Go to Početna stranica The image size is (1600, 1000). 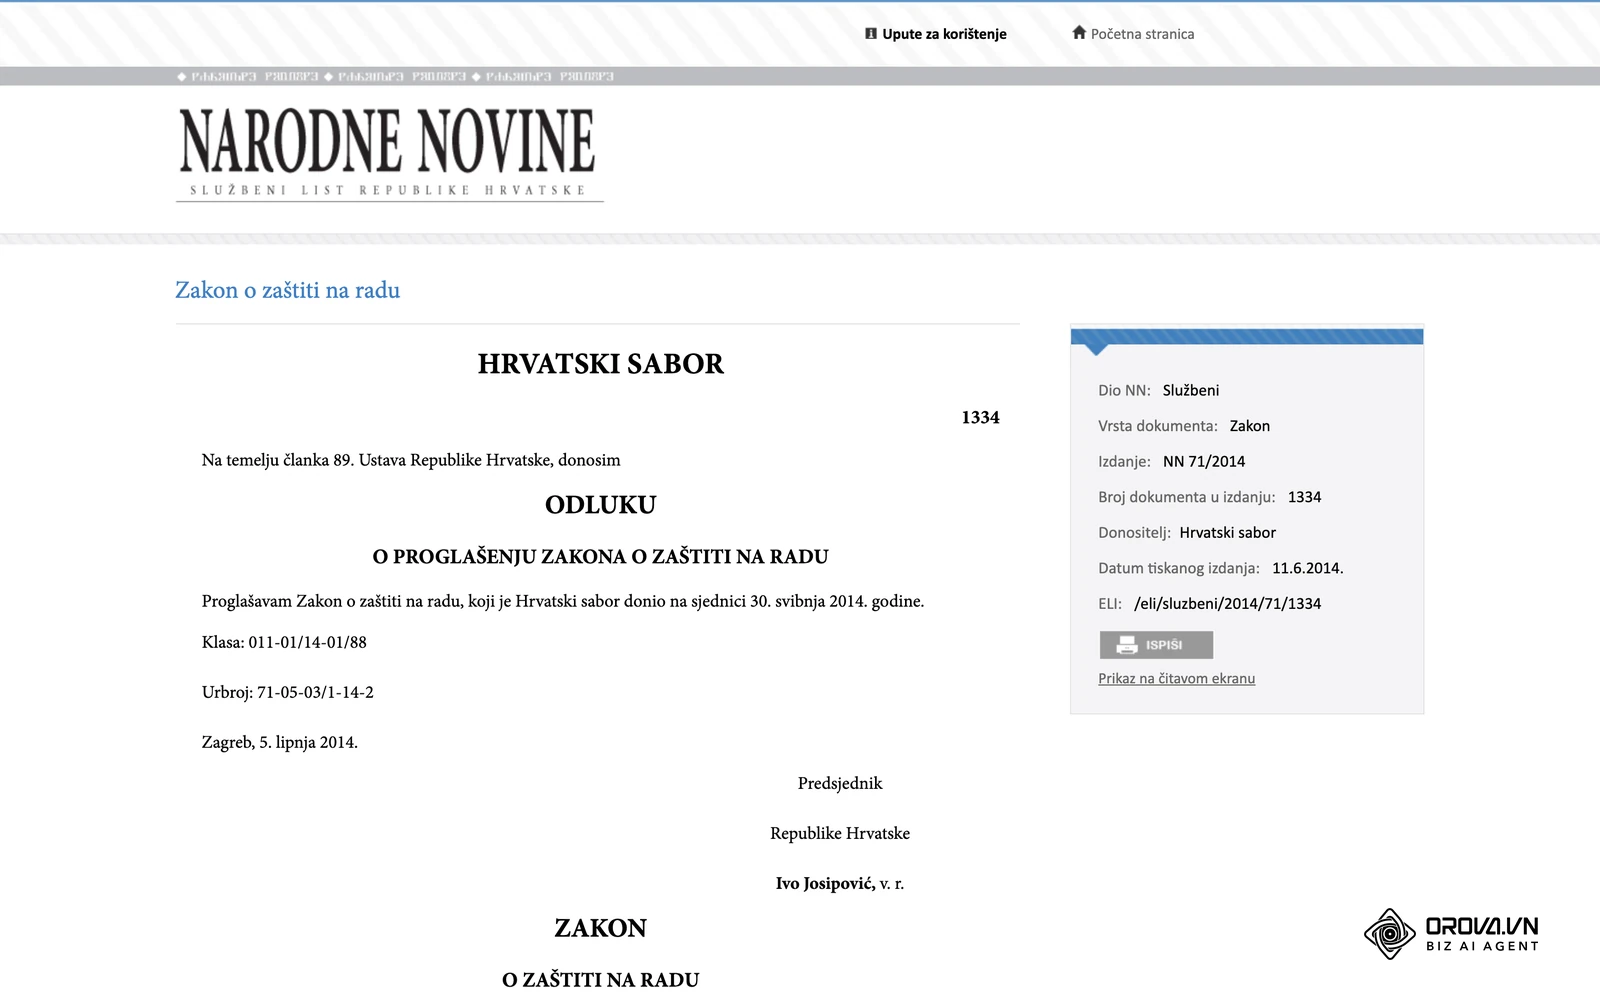(x=1142, y=34)
